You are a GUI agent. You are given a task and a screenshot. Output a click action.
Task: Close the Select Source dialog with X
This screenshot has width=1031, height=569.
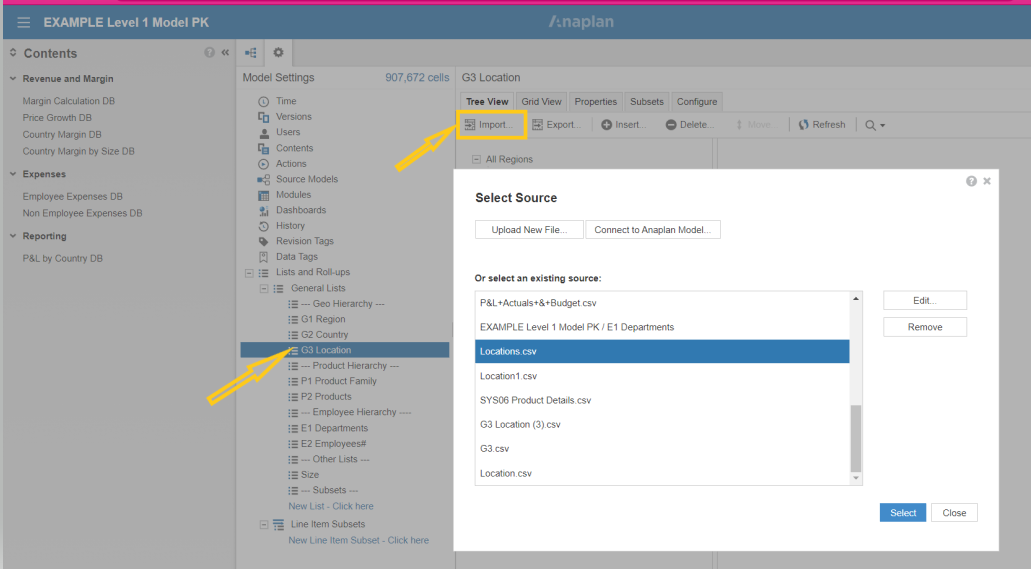click(x=987, y=181)
